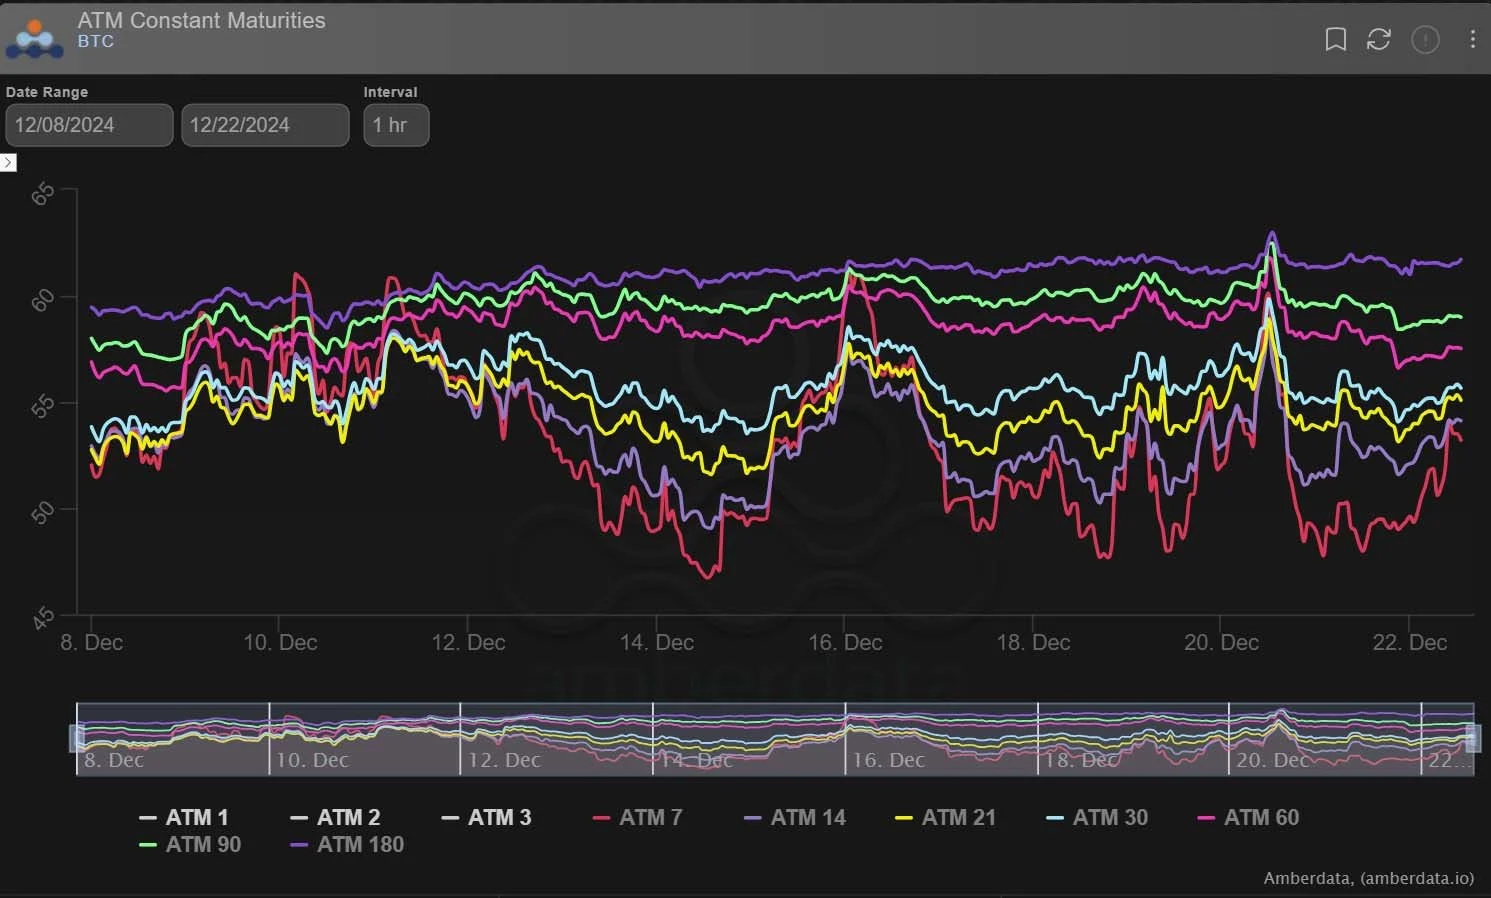Image resolution: width=1491 pixels, height=898 pixels.
Task: Open the Interval dropdown showing 1 hr
Action: pos(396,125)
